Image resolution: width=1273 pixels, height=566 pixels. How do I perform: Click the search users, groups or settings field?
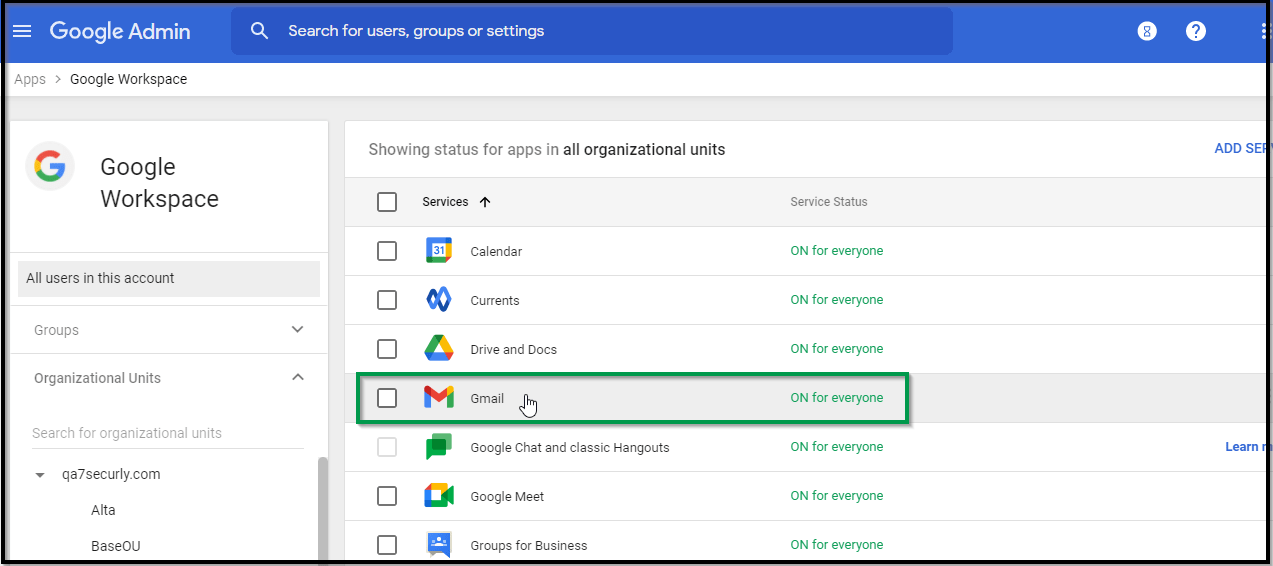(600, 31)
